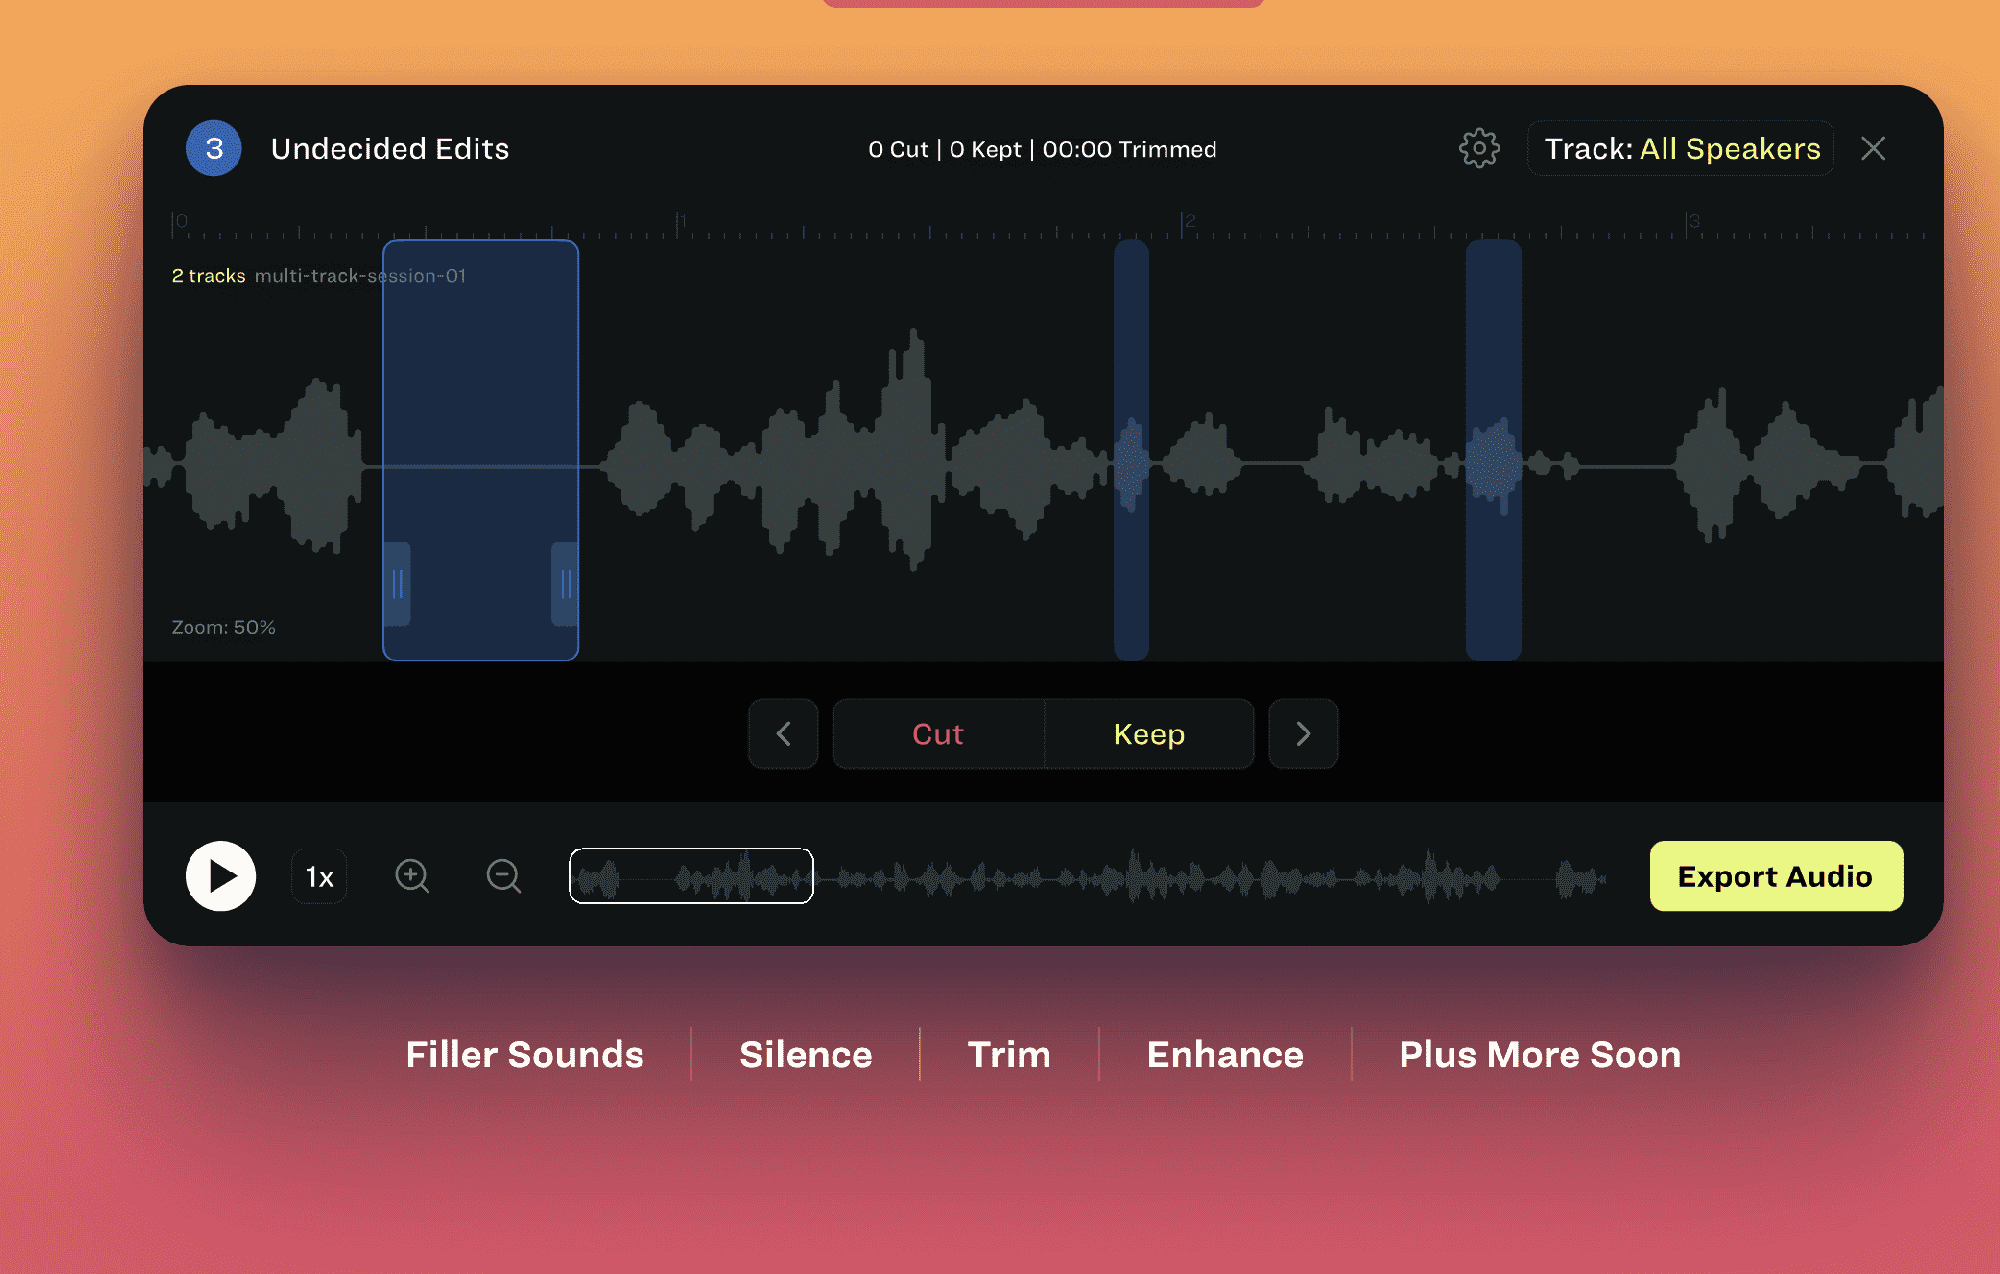The height and width of the screenshot is (1274, 2000).
Task: Click the left handle of selected region
Action: click(397, 584)
